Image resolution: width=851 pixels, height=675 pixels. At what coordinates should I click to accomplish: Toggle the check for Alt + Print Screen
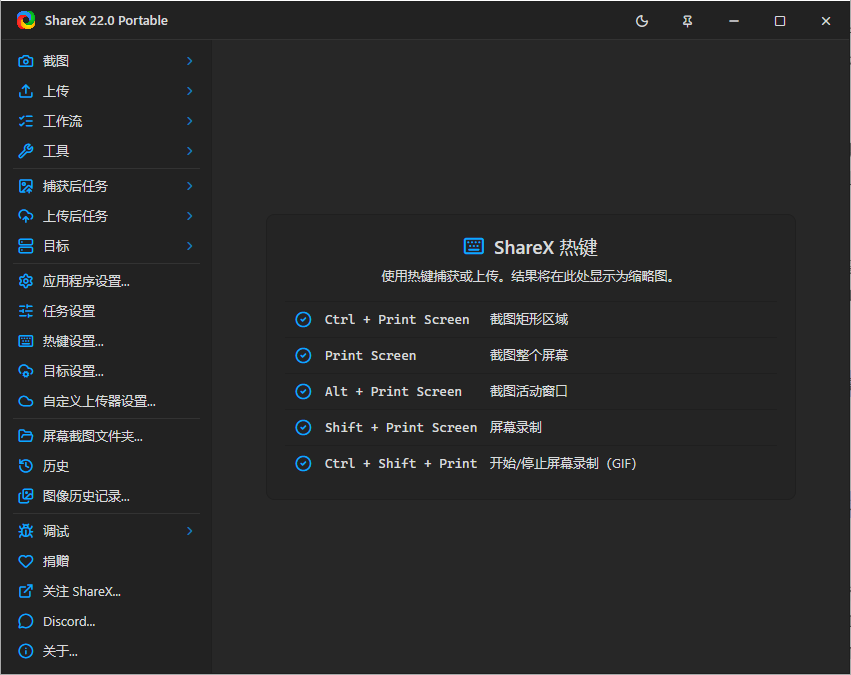coord(303,391)
